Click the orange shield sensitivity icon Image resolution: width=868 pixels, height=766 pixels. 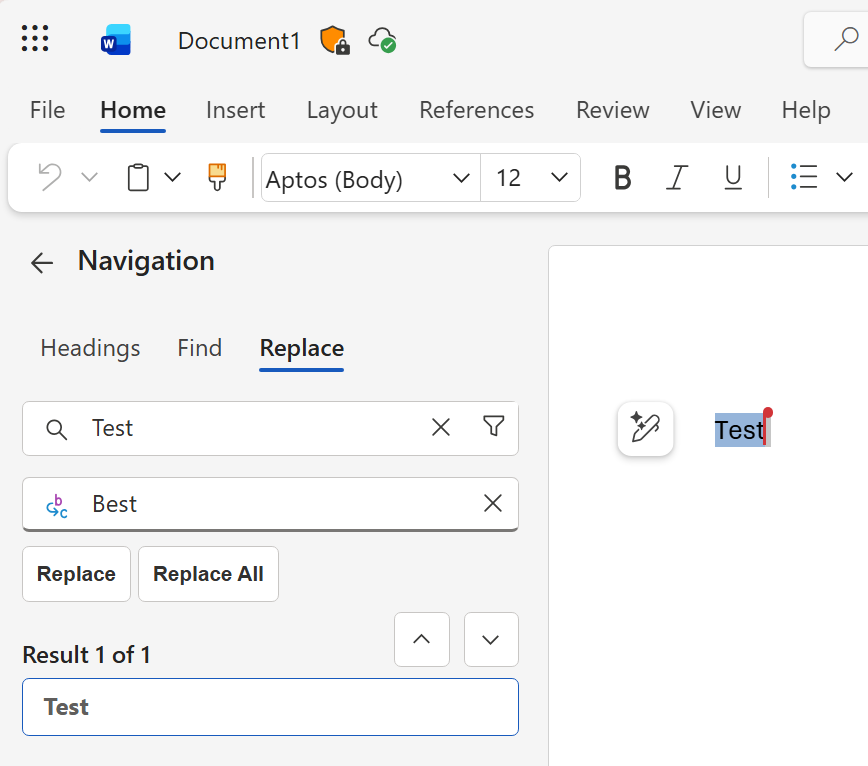point(335,40)
